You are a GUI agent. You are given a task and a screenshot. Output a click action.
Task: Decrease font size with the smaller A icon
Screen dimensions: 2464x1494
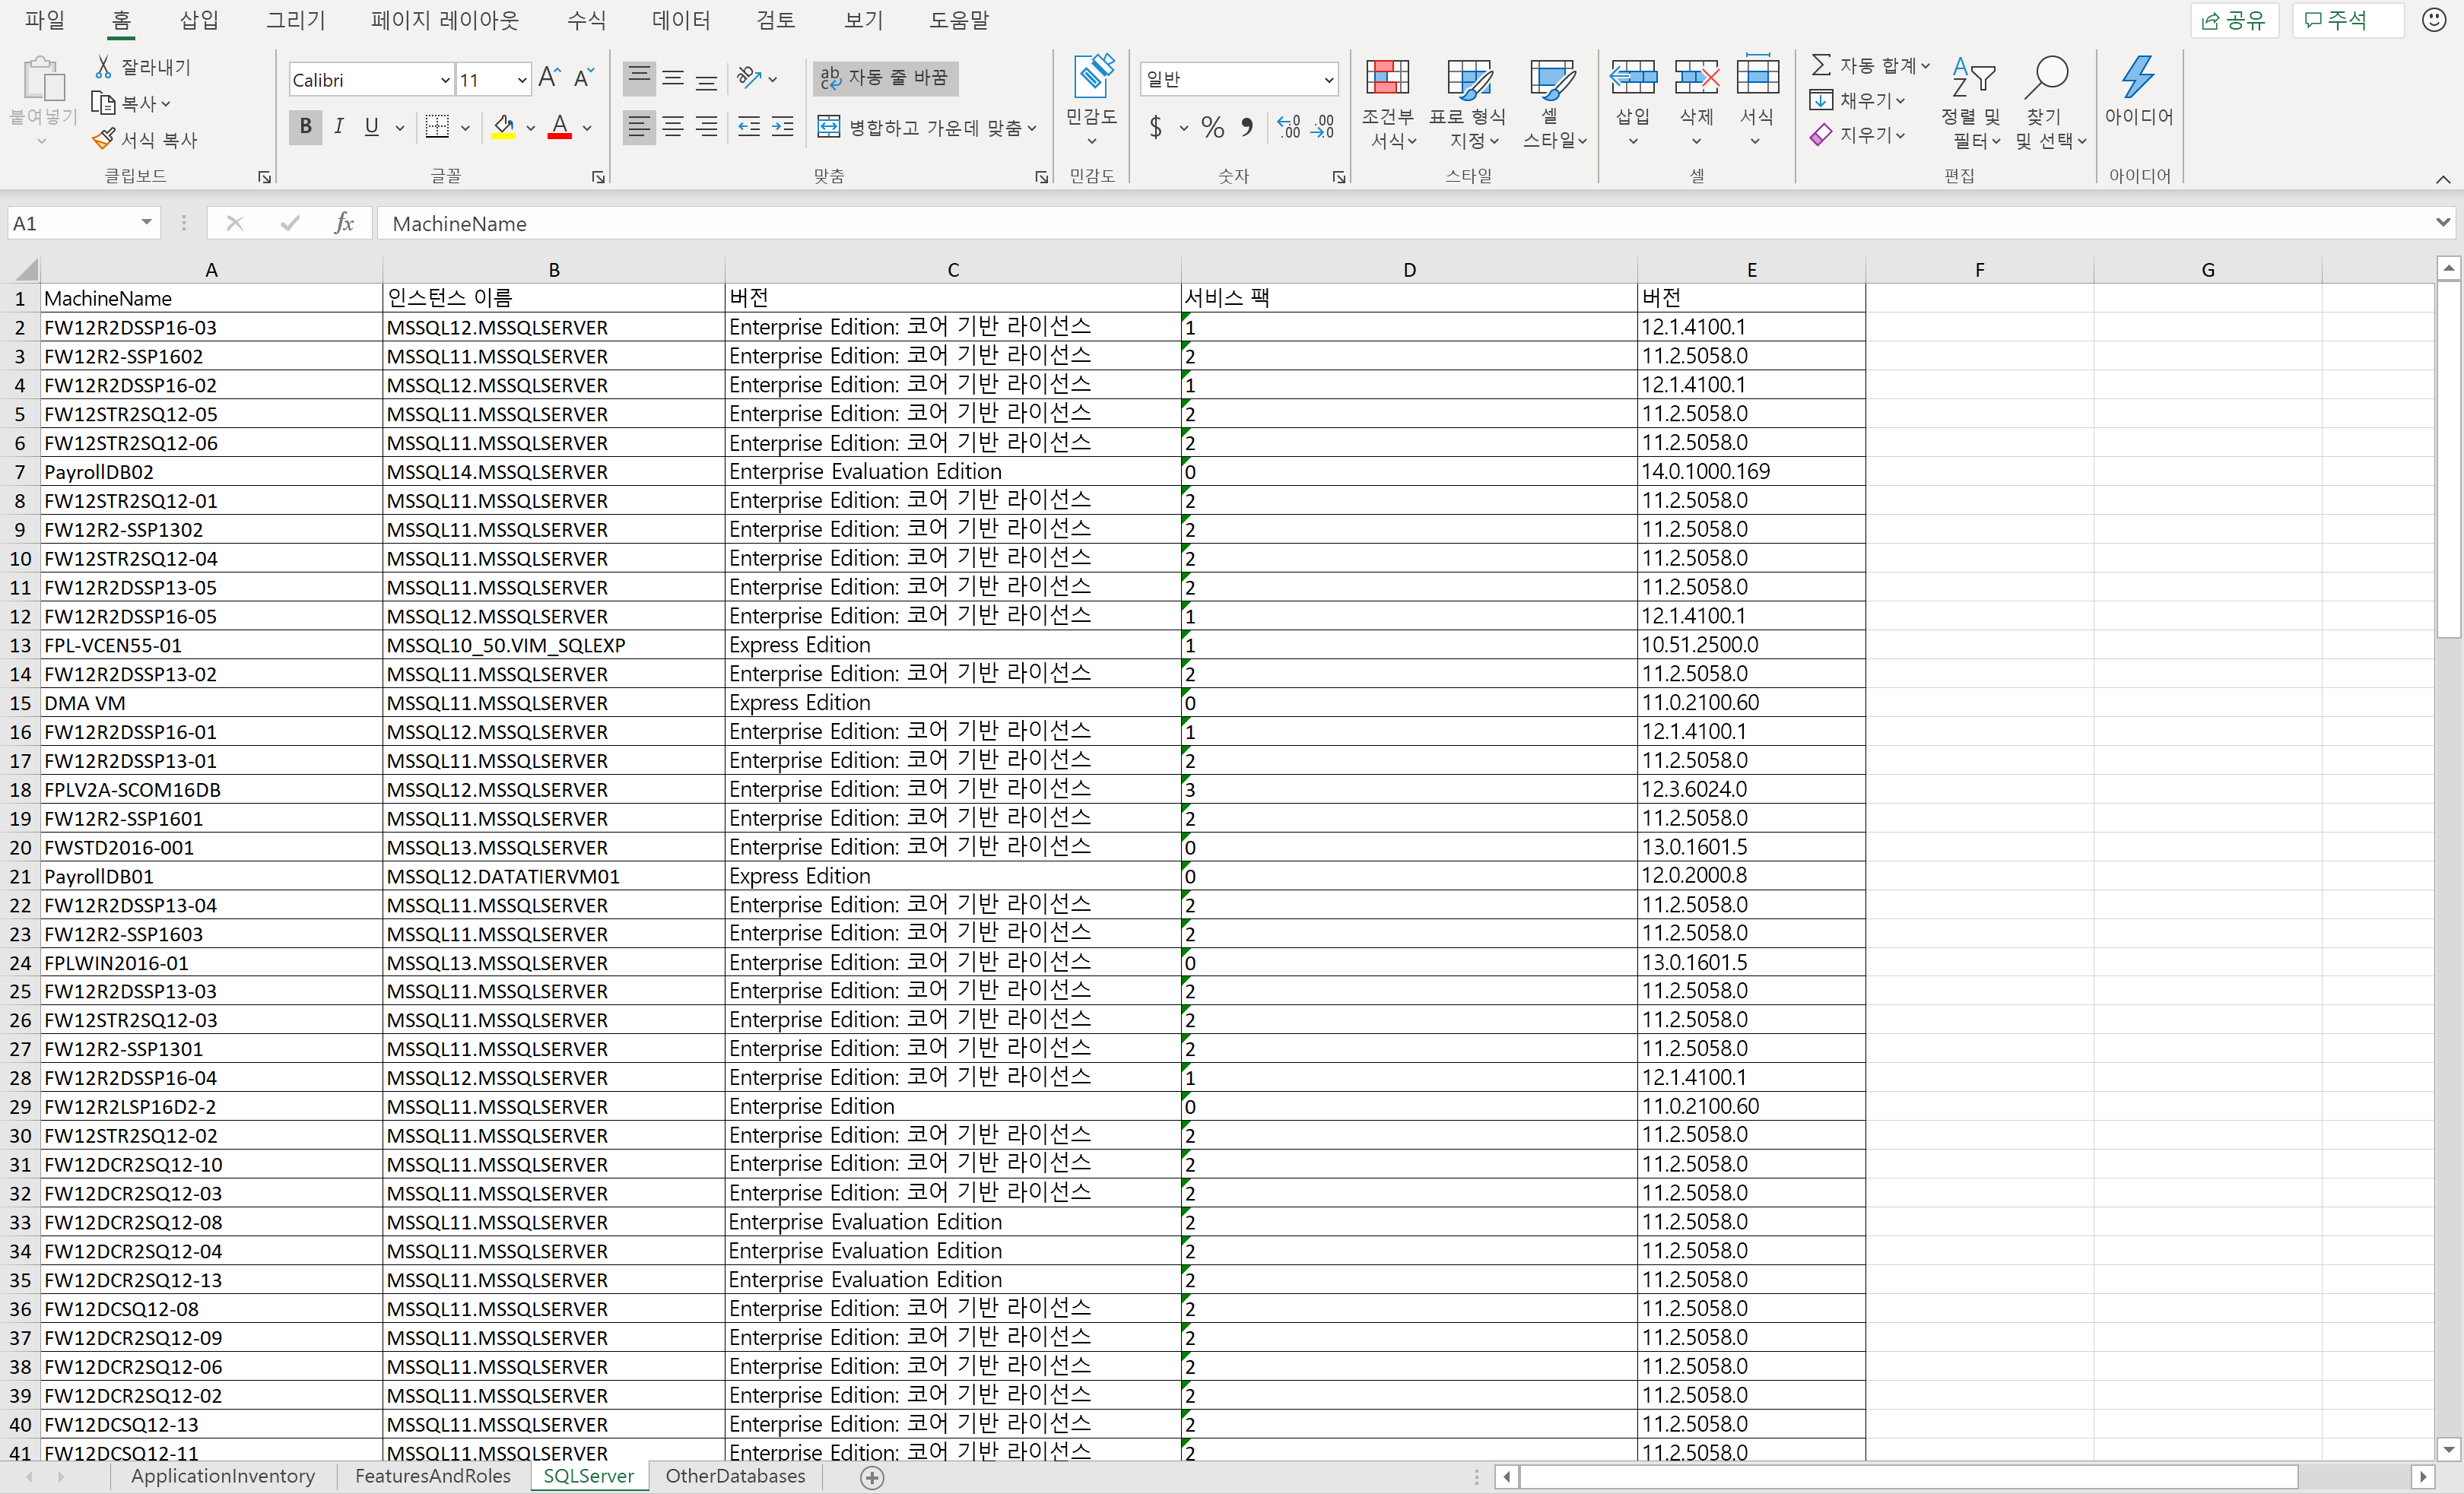pos(584,78)
